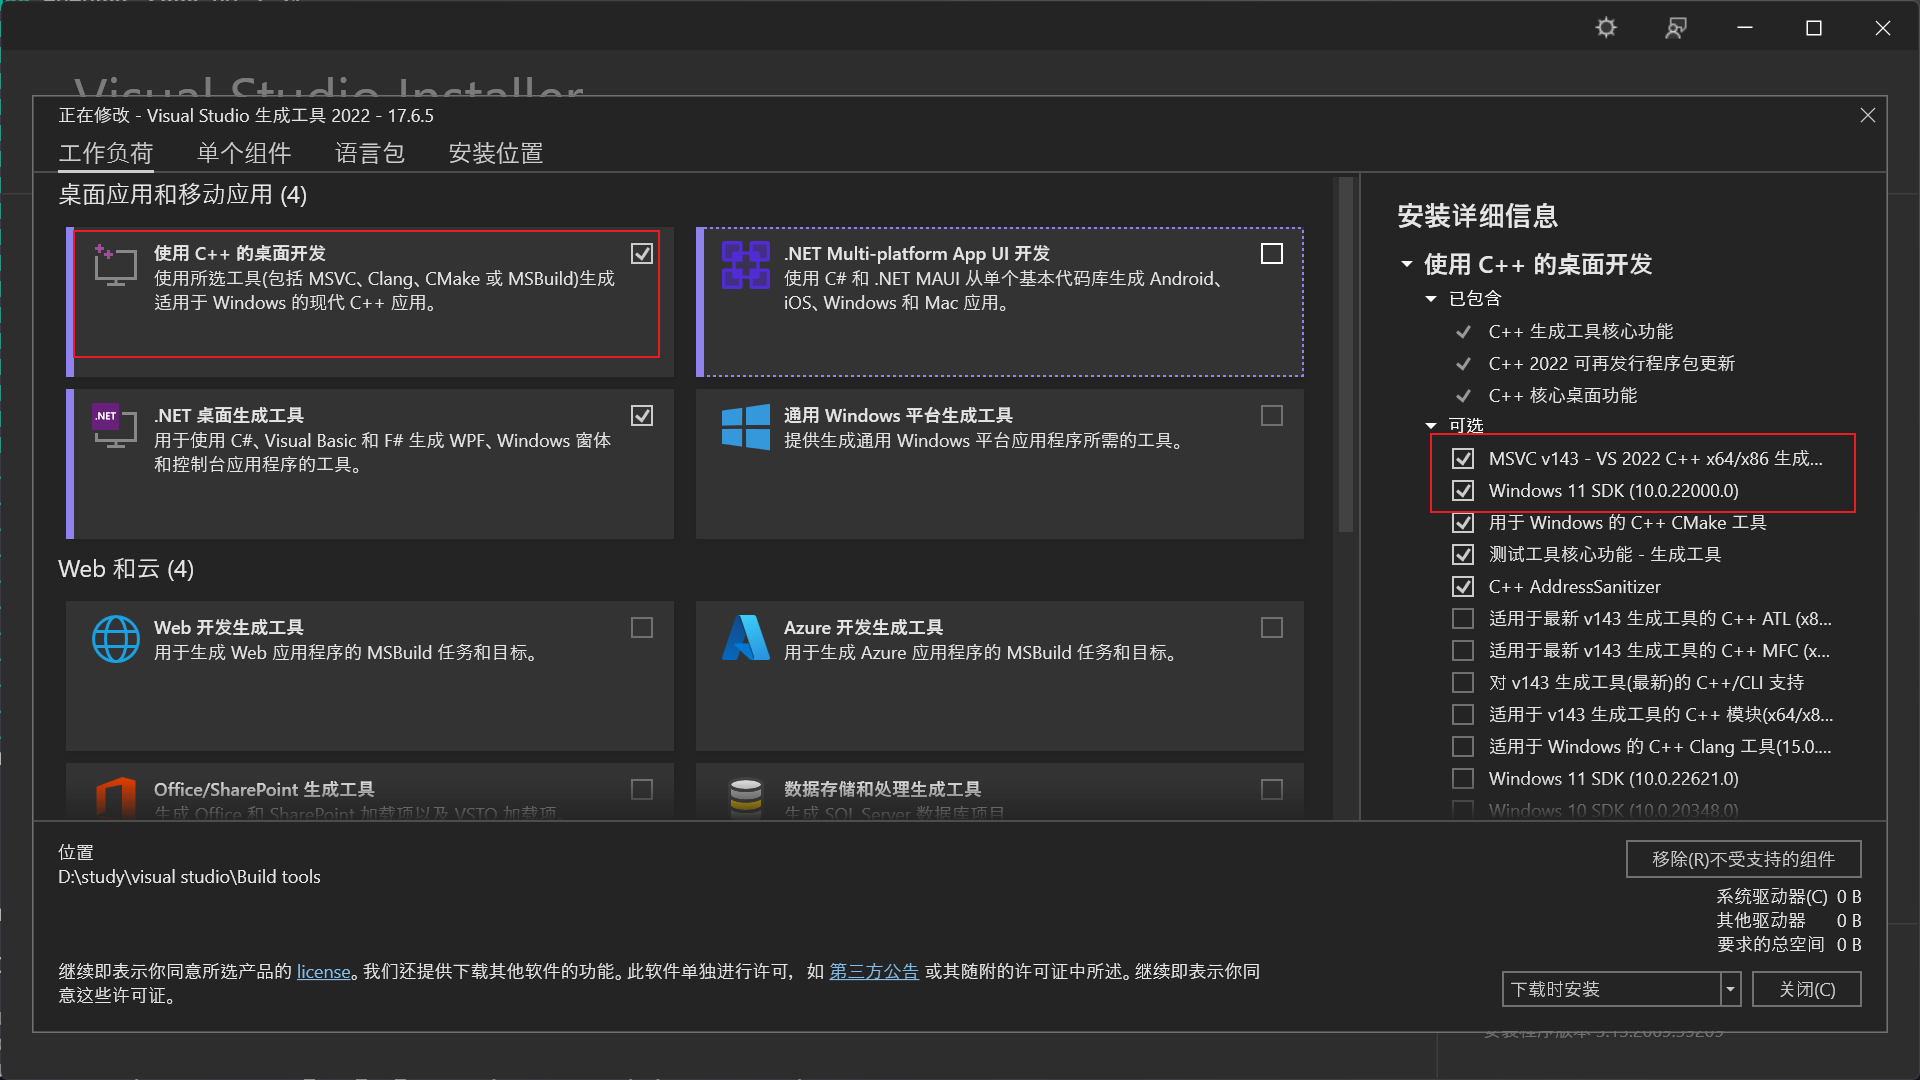Uncheck the C++ AddressSanitizer option

(1463, 587)
